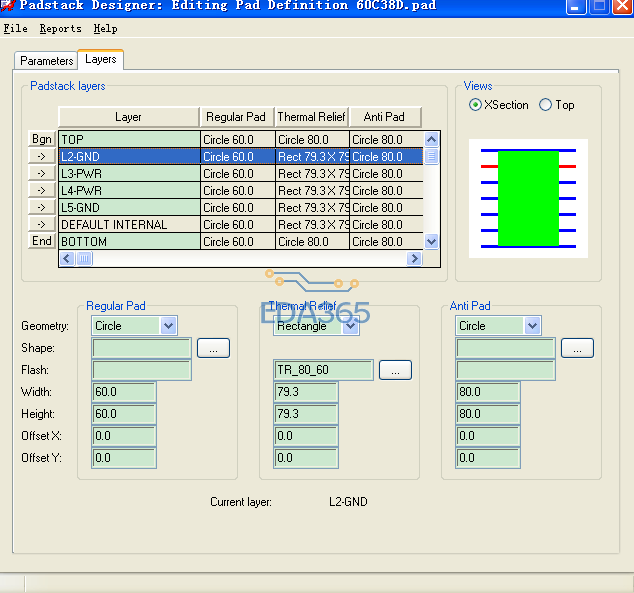The image size is (634, 593).
Task: Click the End row marker button
Action: pos(41,241)
